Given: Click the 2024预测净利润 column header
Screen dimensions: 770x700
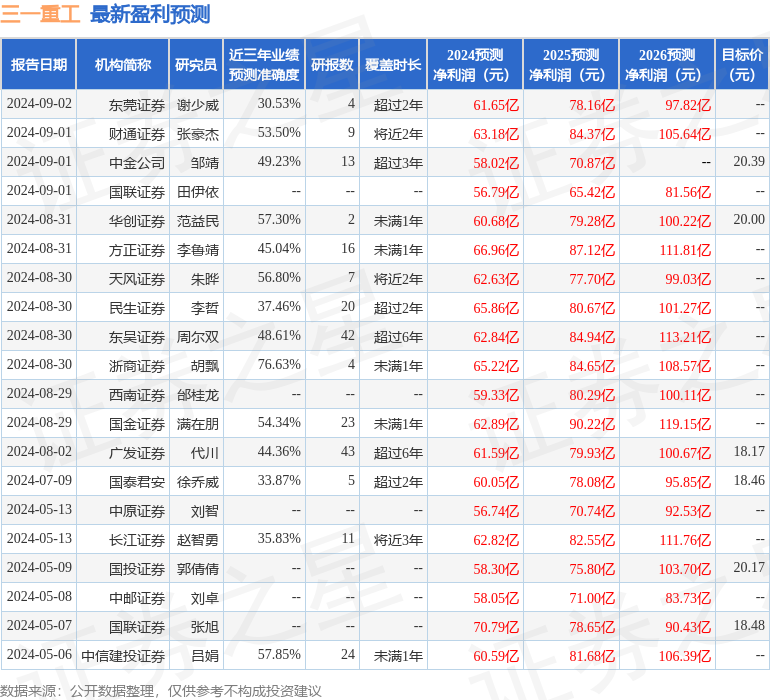Looking at the screenshot, I should pos(475,65).
